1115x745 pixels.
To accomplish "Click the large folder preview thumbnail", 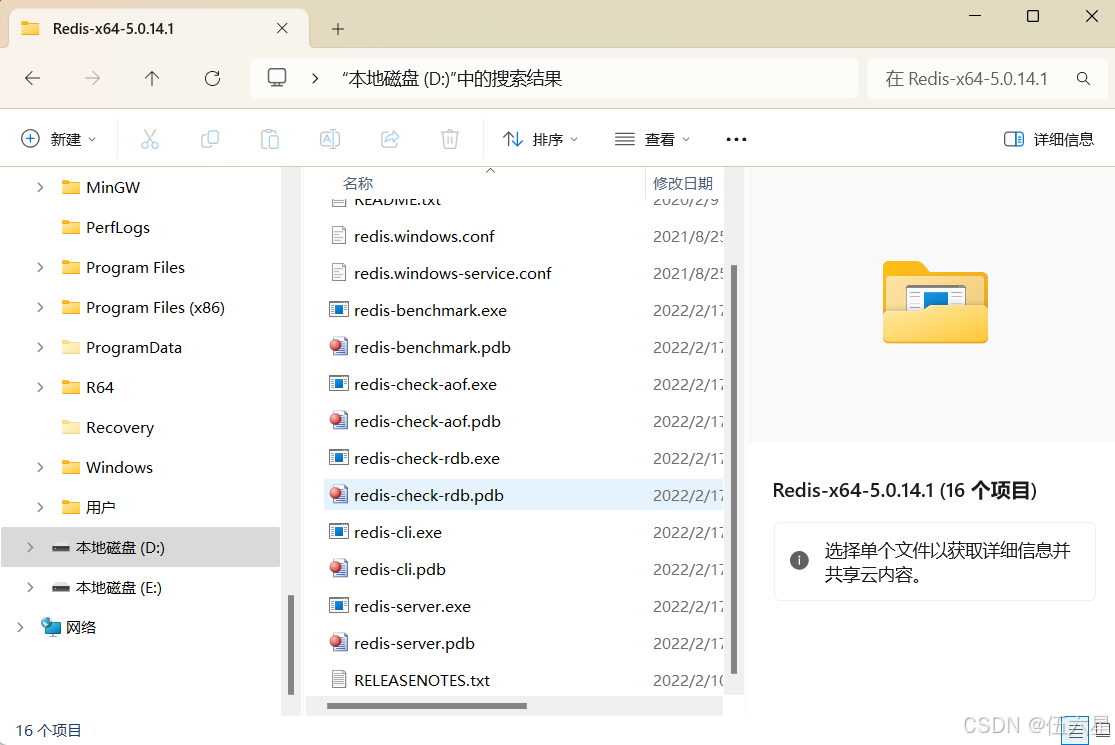I will tap(935, 302).
